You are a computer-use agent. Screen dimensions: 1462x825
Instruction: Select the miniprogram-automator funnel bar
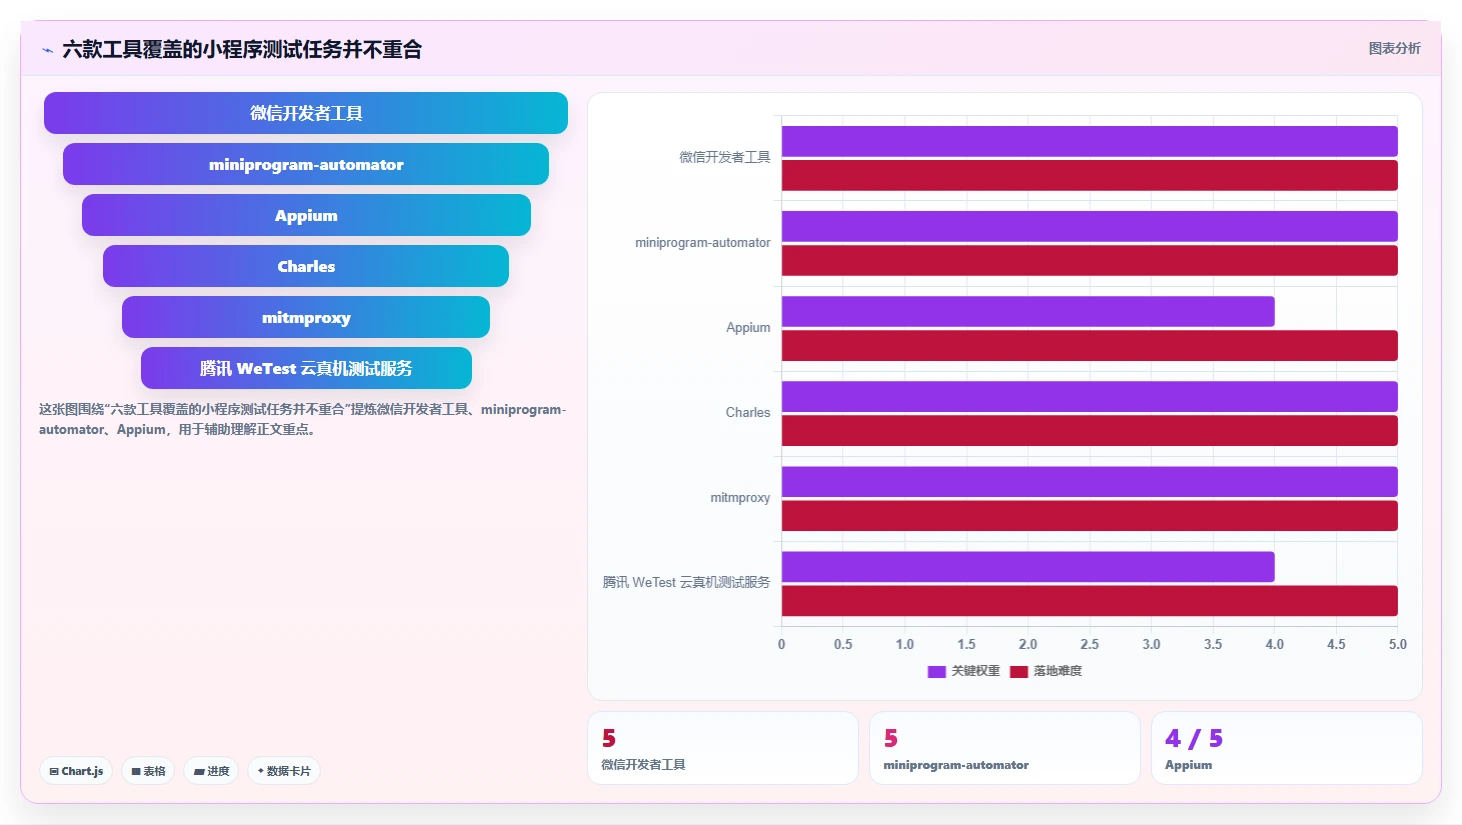click(x=306, y=164)
